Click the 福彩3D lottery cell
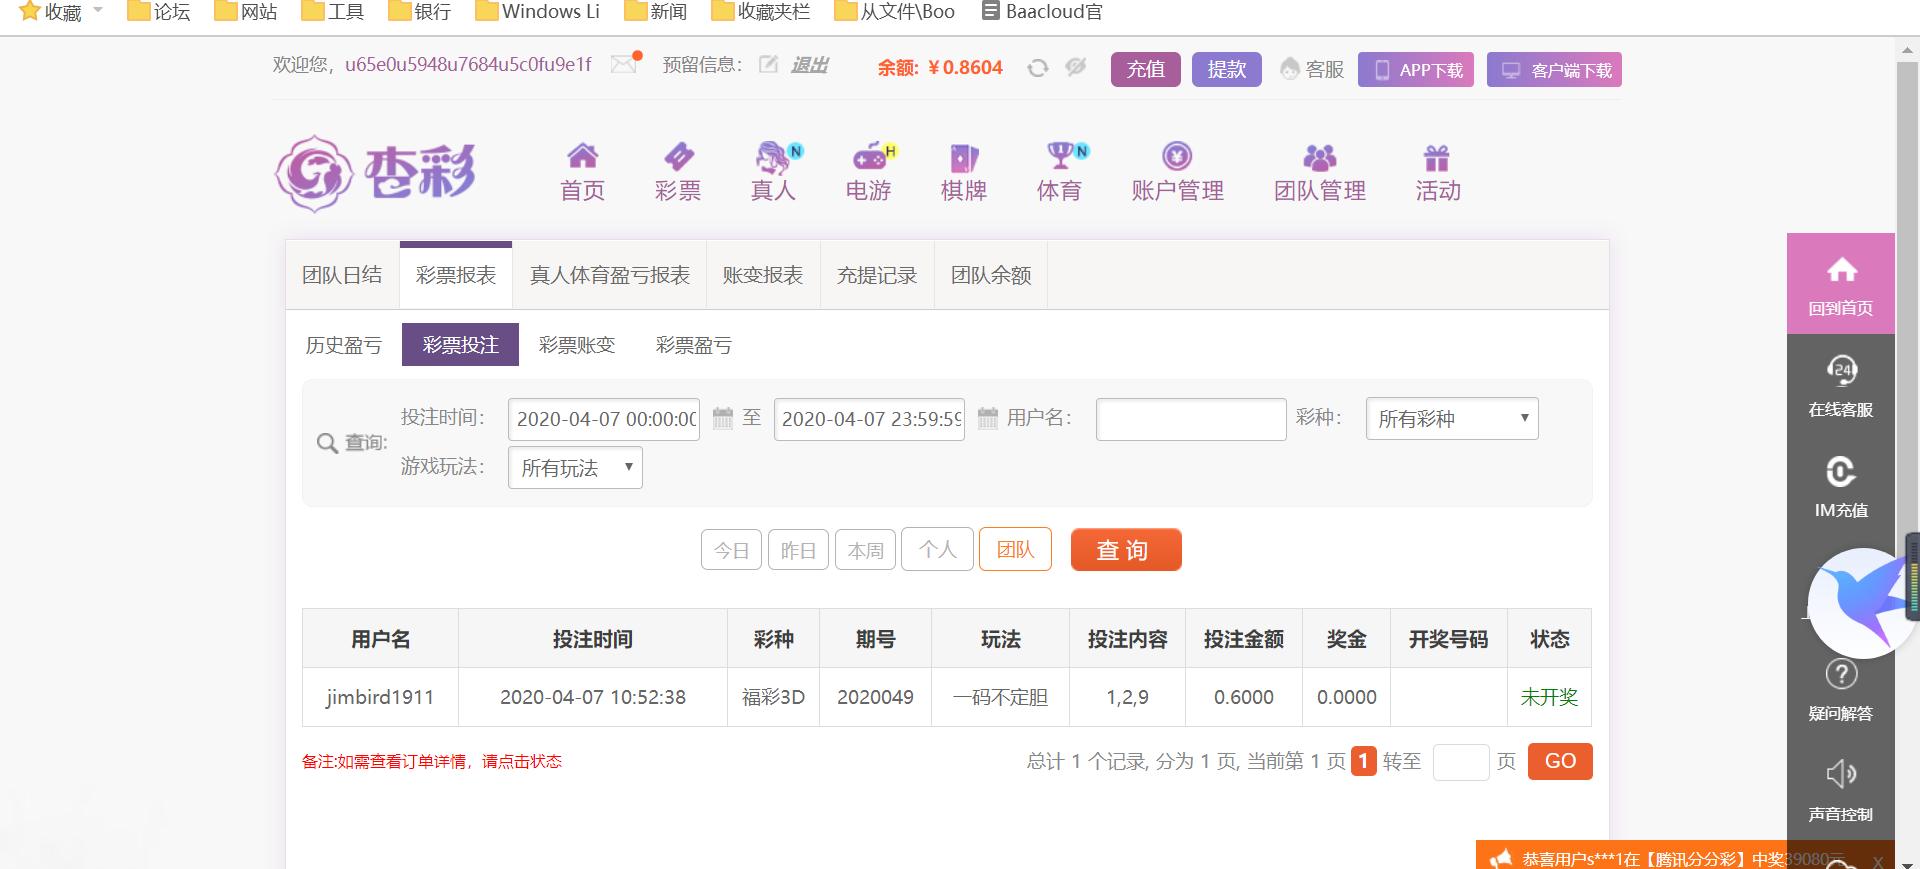 773,697
